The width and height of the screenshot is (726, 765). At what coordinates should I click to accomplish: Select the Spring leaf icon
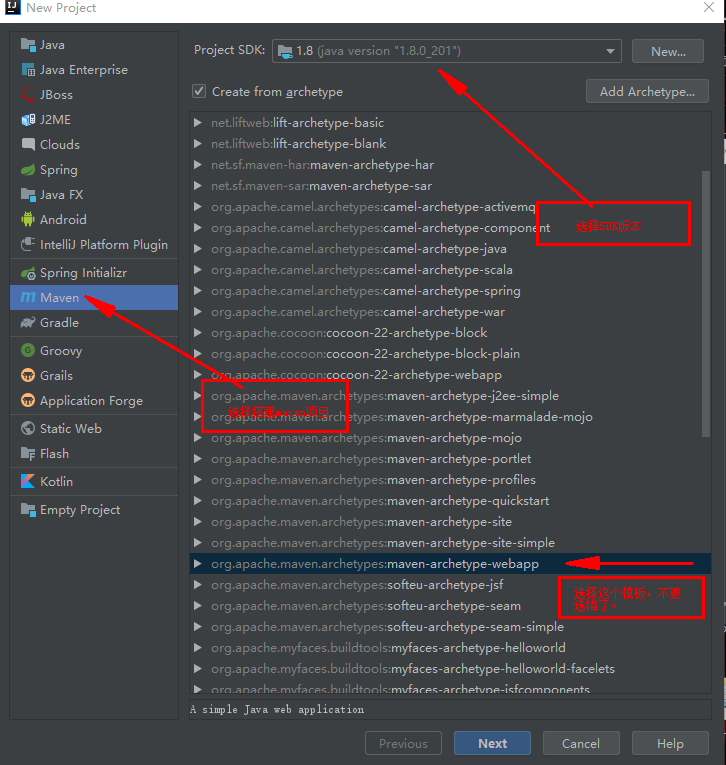pyautogui.click(x=28, y=170)
